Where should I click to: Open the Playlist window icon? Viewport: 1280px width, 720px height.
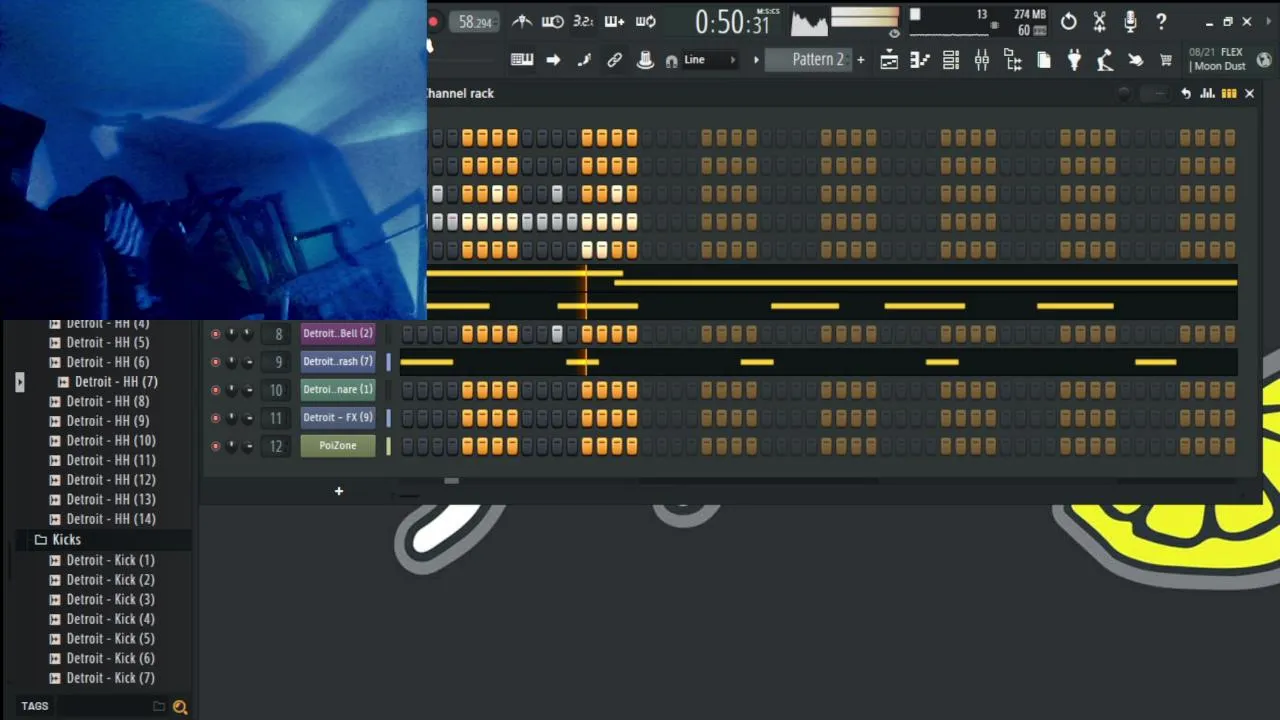[889, 60]
